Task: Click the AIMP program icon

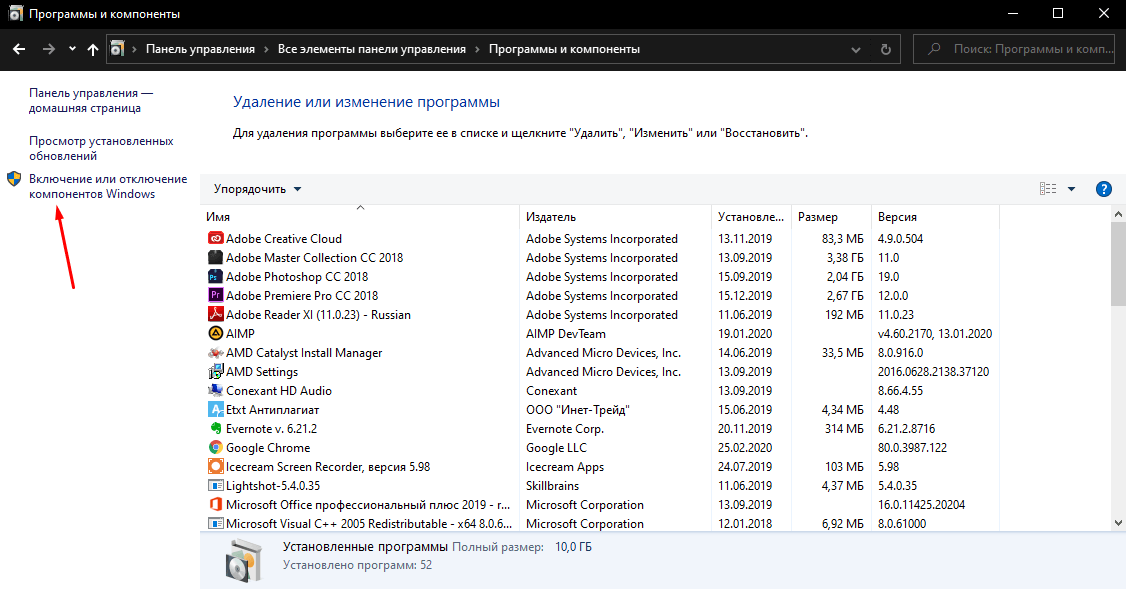Action: click(x=215, y=333)
